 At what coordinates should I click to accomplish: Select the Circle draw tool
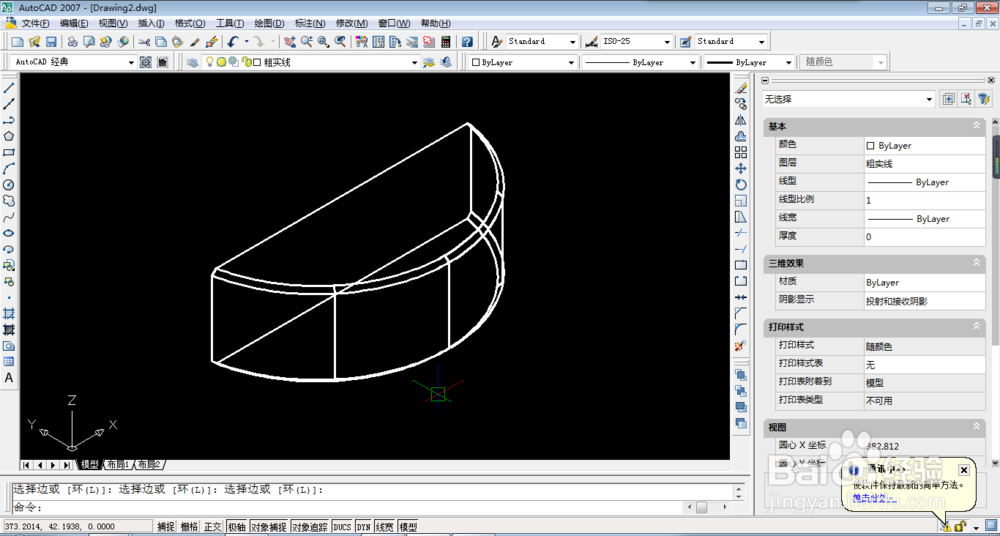(x=9, y=185)
